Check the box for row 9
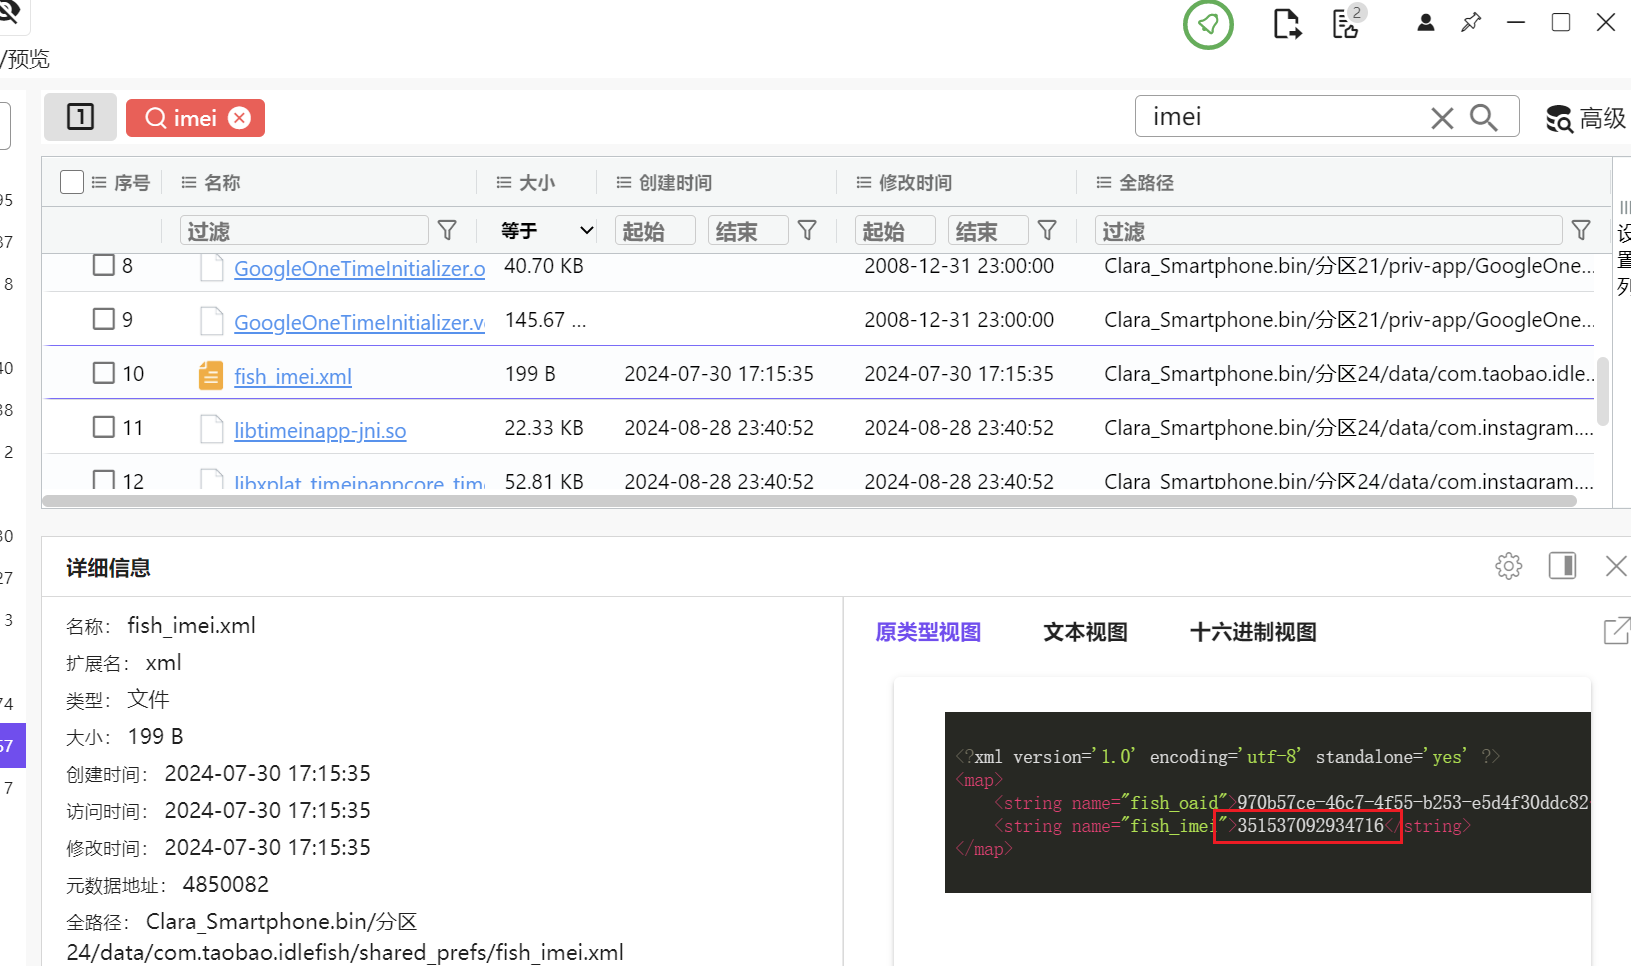The height and width of the screenshot is (966, 1631). click(x=104, y=319)
